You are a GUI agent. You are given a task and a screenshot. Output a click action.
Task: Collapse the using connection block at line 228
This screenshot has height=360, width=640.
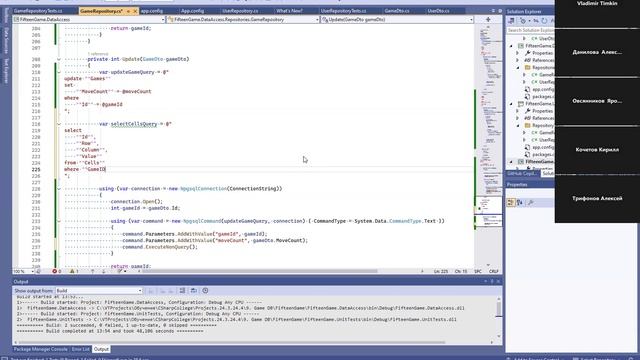(x=59, y=189)
